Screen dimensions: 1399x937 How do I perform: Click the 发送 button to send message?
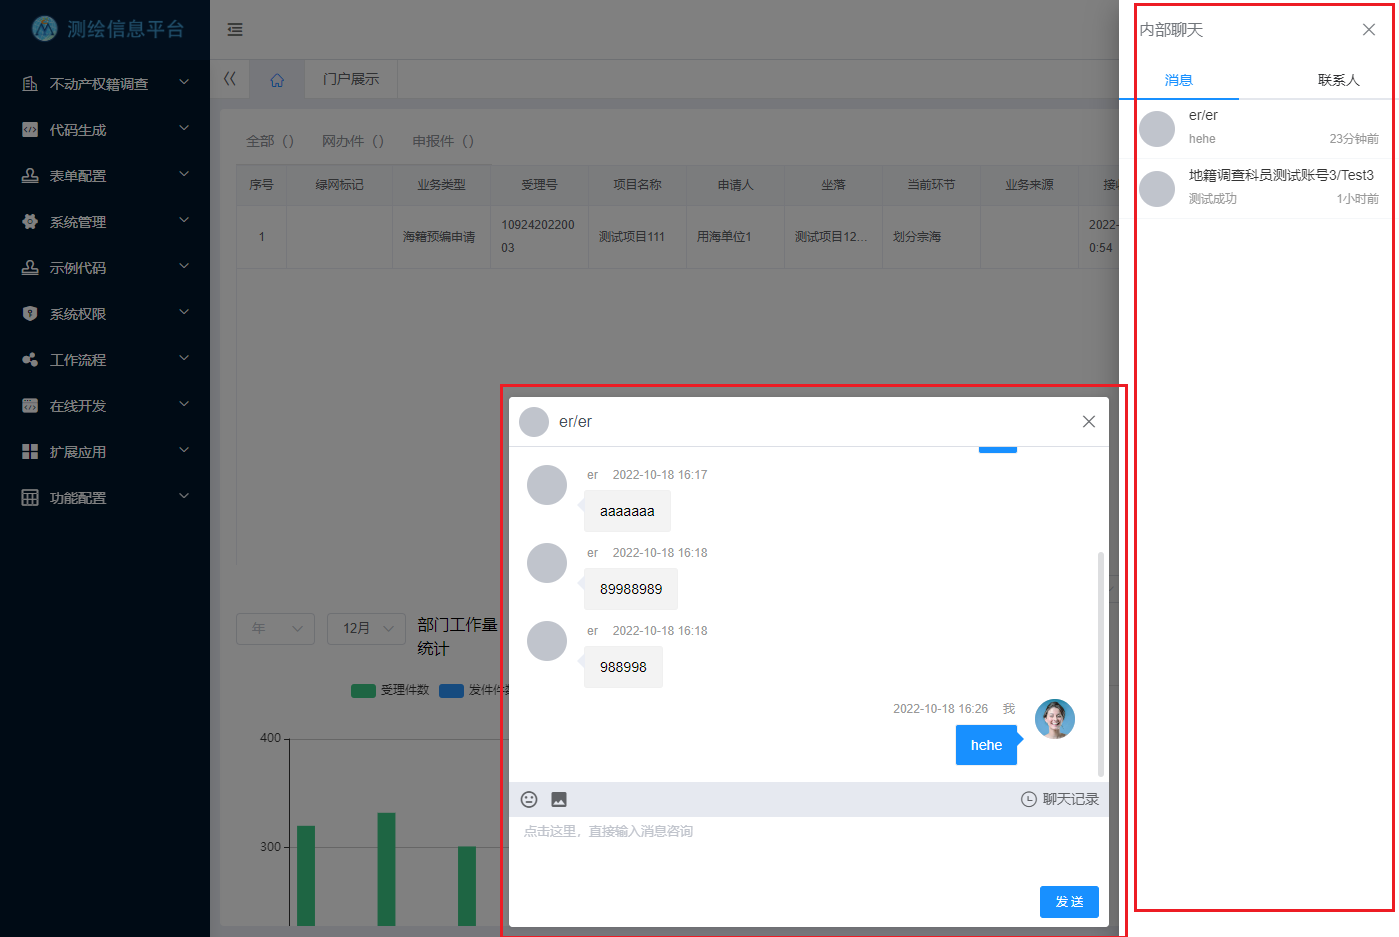click(x=1068, y=901)
